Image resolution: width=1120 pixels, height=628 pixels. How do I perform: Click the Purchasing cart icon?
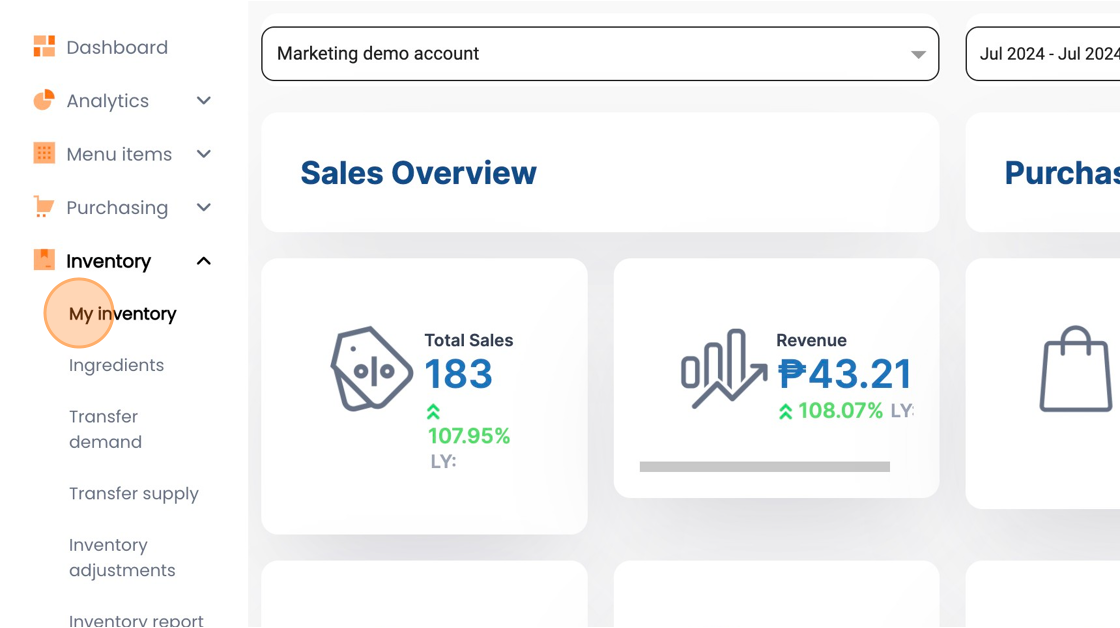tap(44, 207)
